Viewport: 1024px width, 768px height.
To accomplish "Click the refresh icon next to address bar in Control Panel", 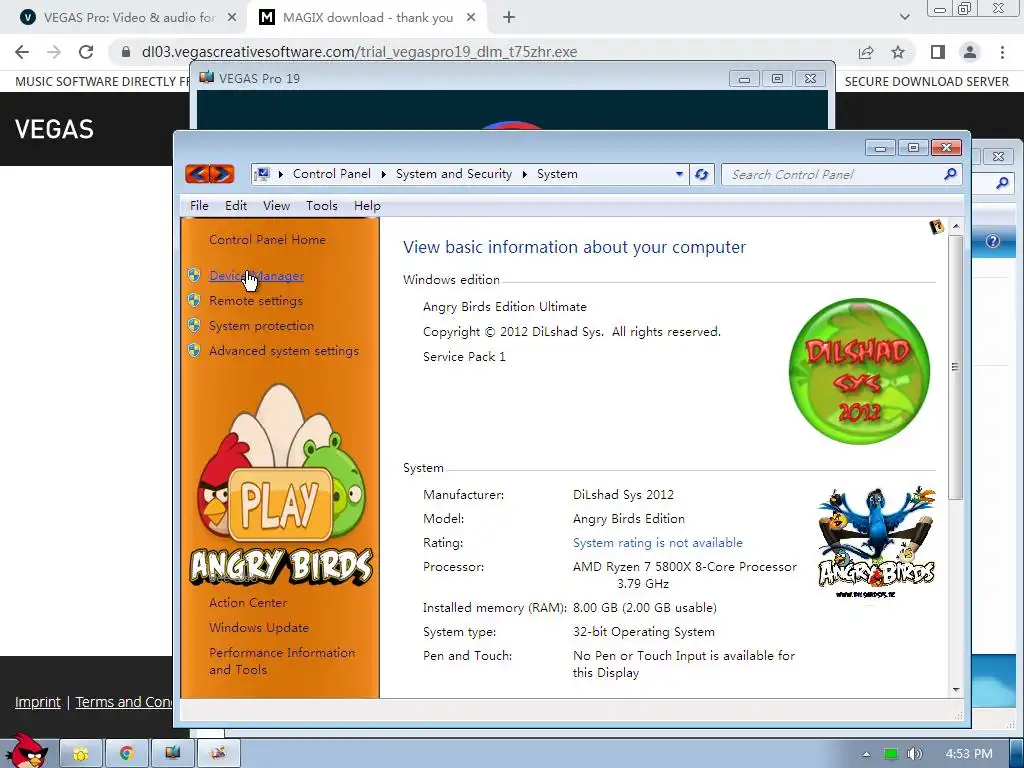I will (x=702, y=174).
